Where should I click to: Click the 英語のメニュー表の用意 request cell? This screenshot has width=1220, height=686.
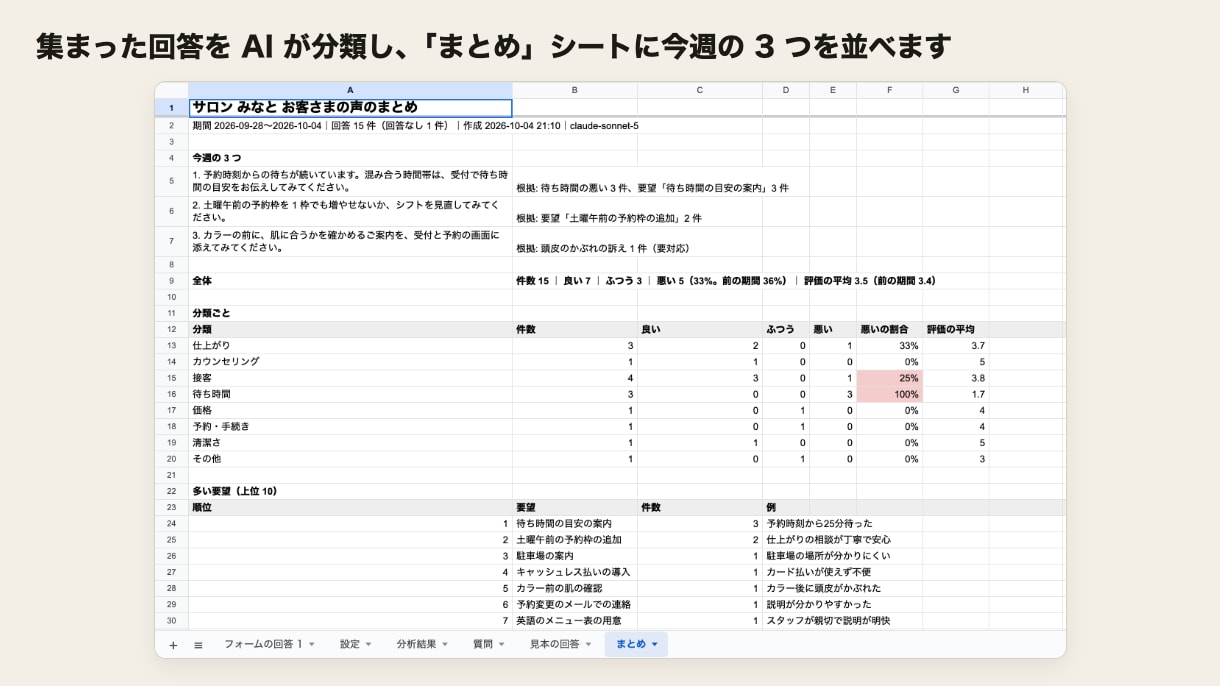[x=574, y=620]
